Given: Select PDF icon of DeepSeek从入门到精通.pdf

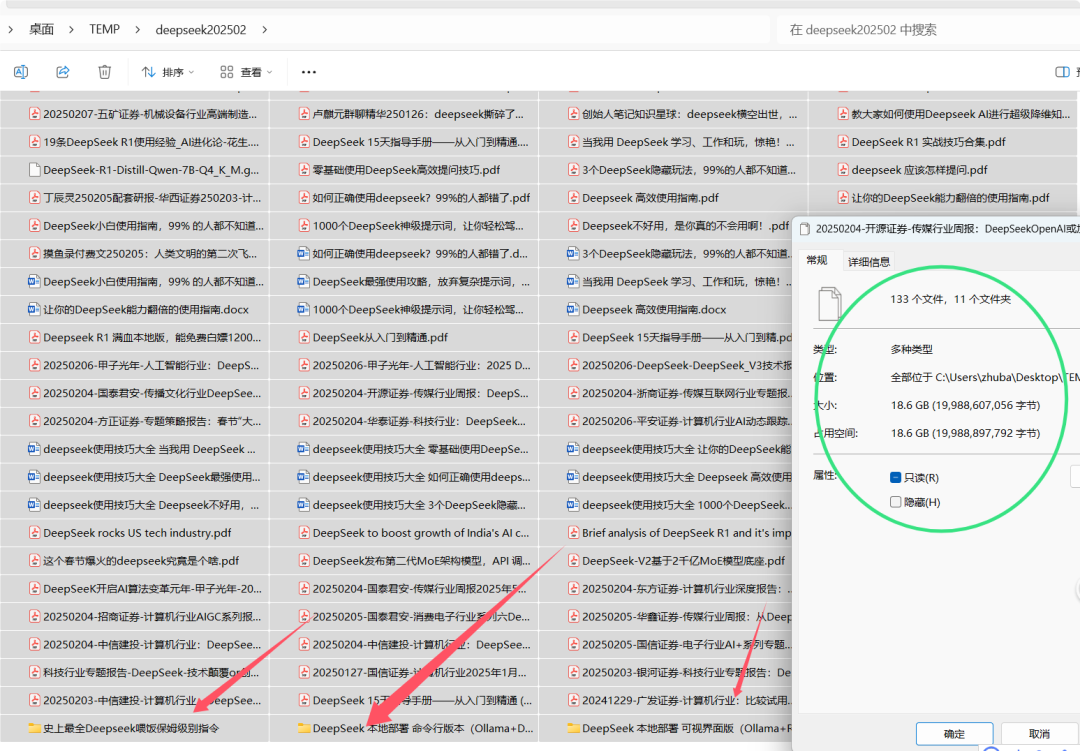Looking at the screenshot, I should click(304, 337).
